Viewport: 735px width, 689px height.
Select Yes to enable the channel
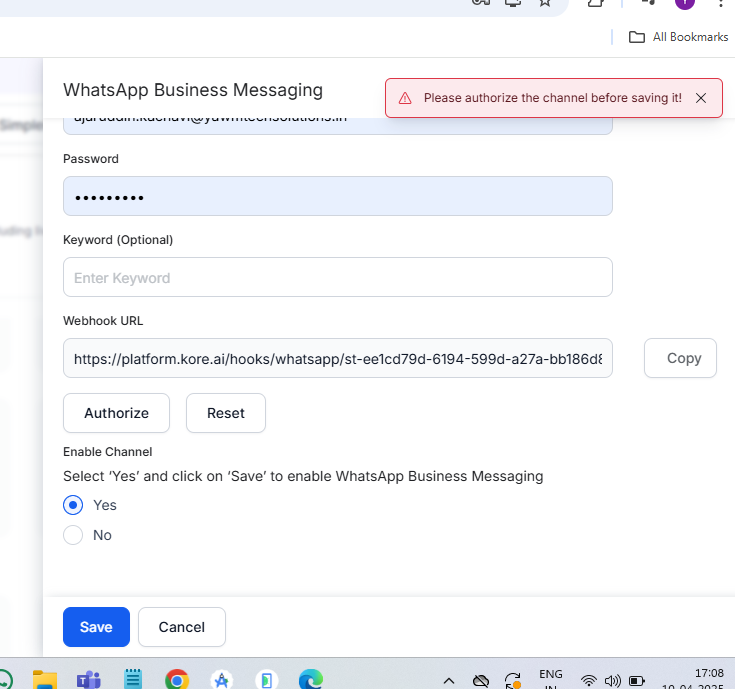coord(73,505)
